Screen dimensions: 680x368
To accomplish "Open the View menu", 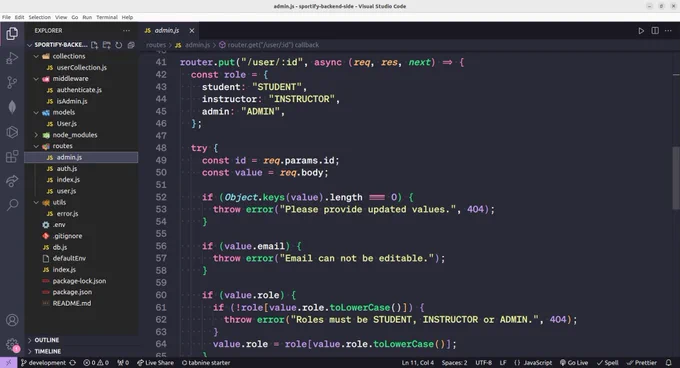I will [x=61, y=17].
